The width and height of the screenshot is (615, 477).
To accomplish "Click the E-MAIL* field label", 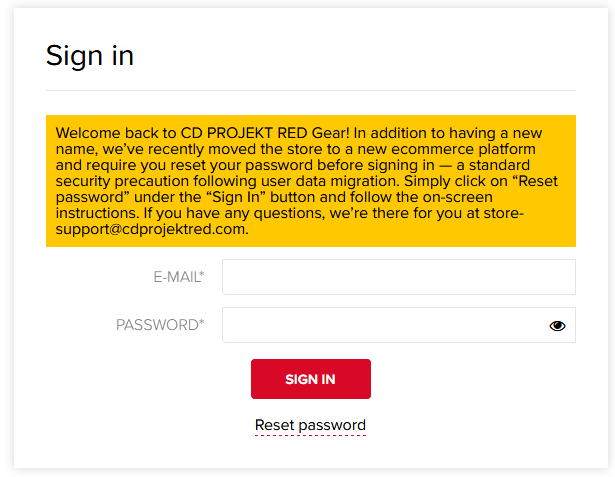I will pyautogui.click(x=178, y=277).
